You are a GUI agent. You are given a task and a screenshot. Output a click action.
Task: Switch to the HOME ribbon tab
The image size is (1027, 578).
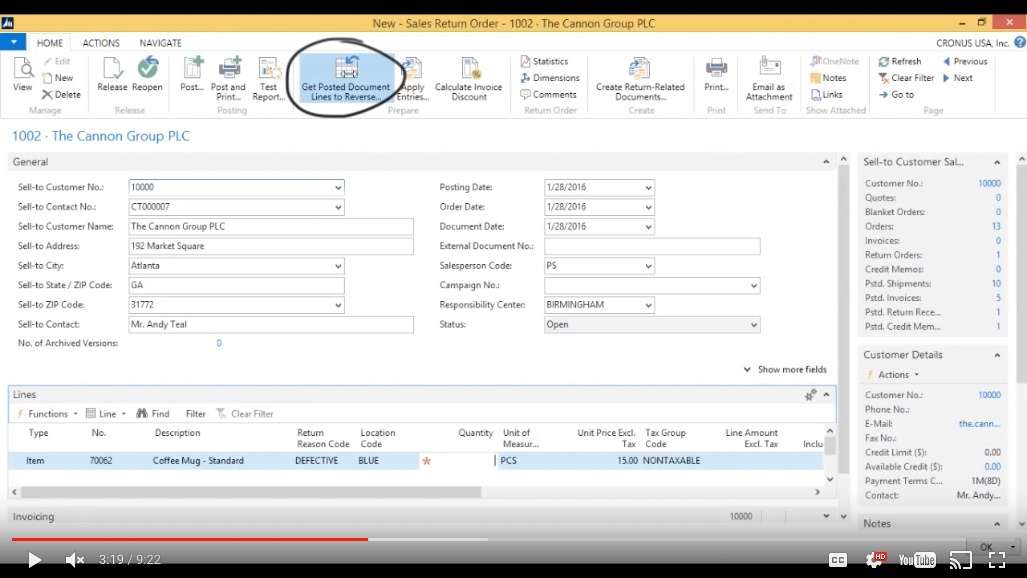[x=50, y=43]
